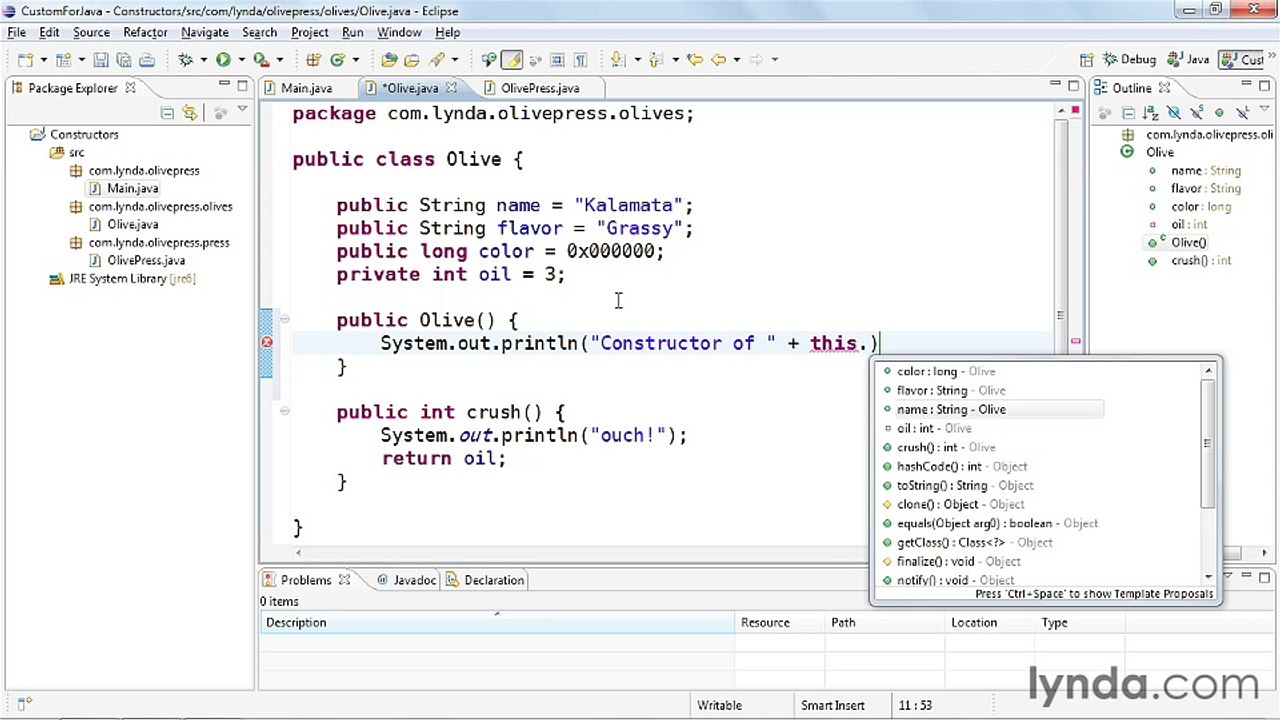This screenshot has height=720, width=1280.
Task: Open Back navigation history dropdown
Action: [x=736, y=60]
